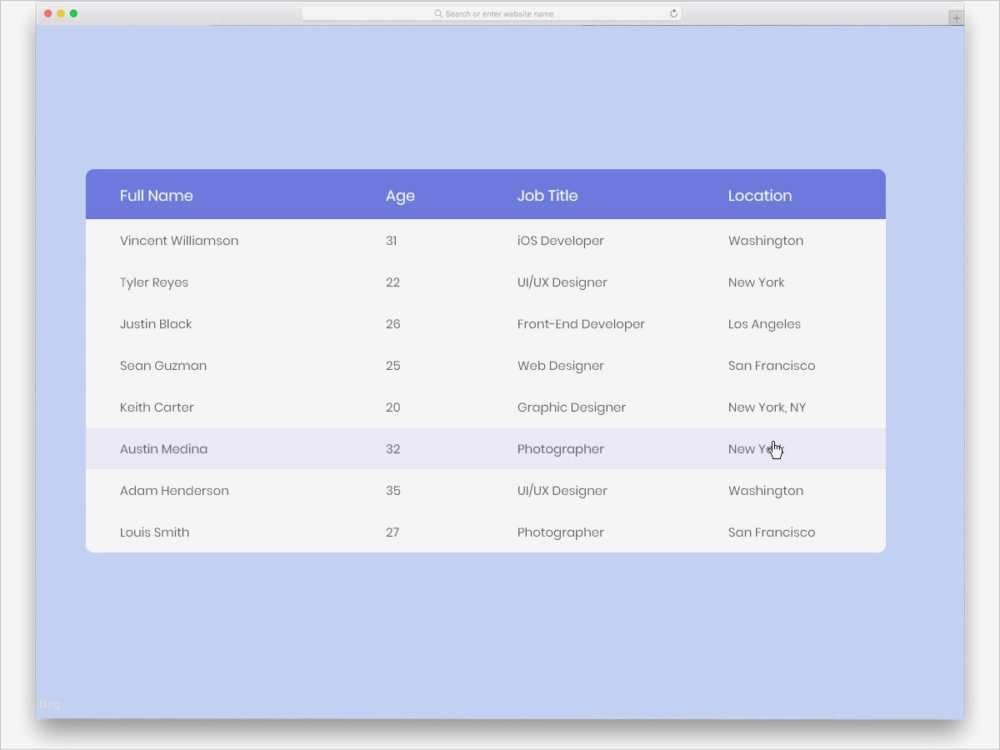
Task: Select the name Keith Carter
Action: pyautogui.click(x=157, y=407)
